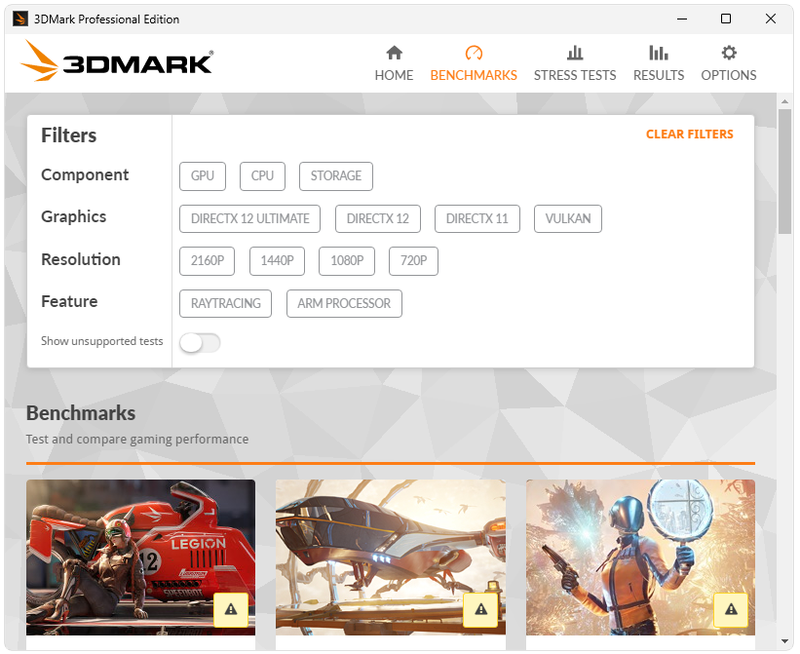
Task: Open the spaceship benchmark thumbnail
Action: pyautogui.click(x=390, y=557)
